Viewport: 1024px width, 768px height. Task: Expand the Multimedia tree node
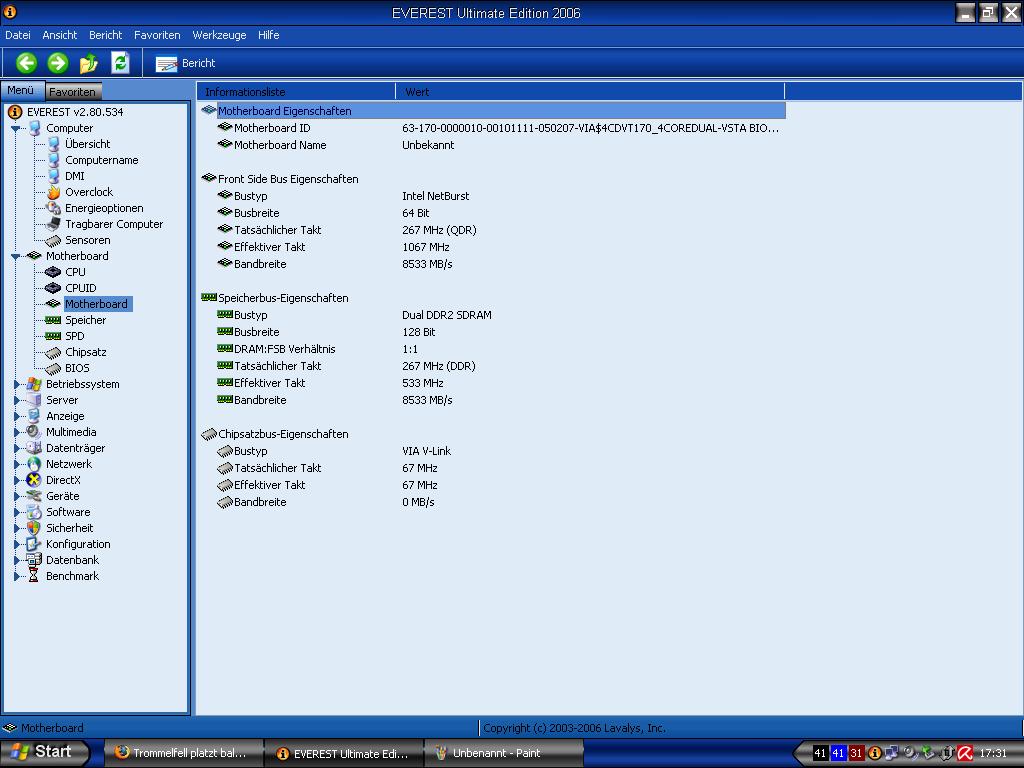[16, 432]
